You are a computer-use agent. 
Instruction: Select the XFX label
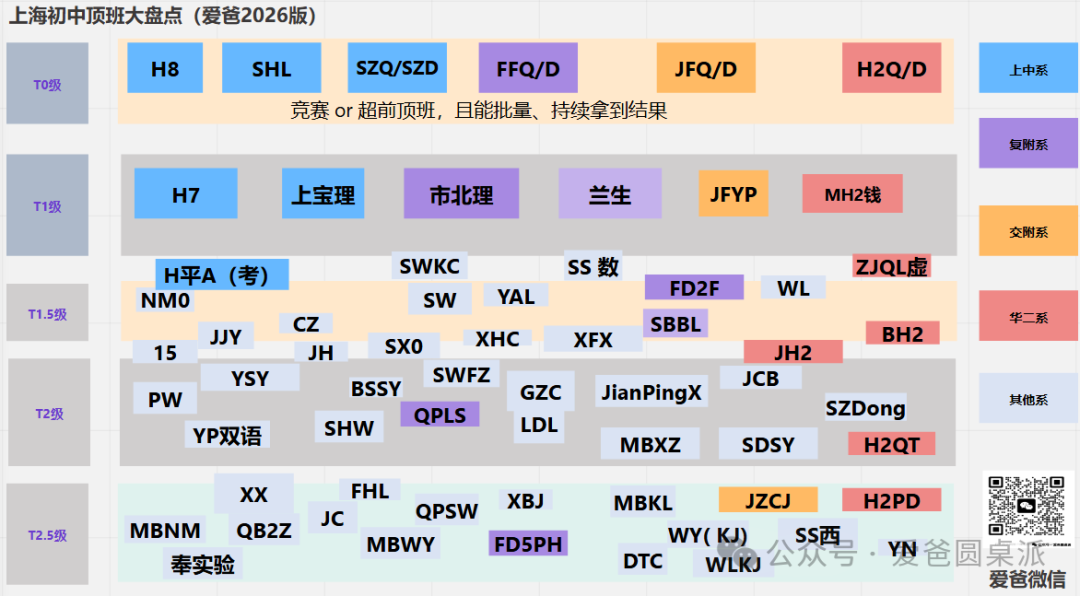[x=593, y=339]
